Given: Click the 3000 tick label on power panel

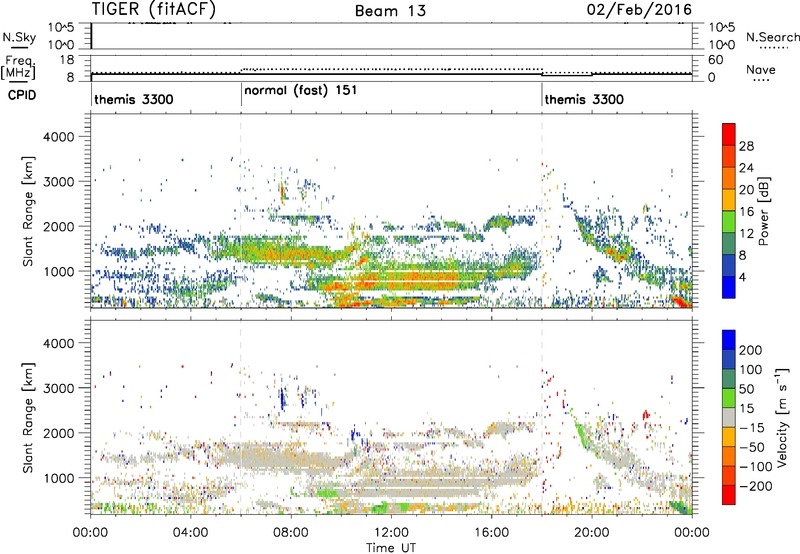Looking at the screenshot, I should click(x=58, y=182).
